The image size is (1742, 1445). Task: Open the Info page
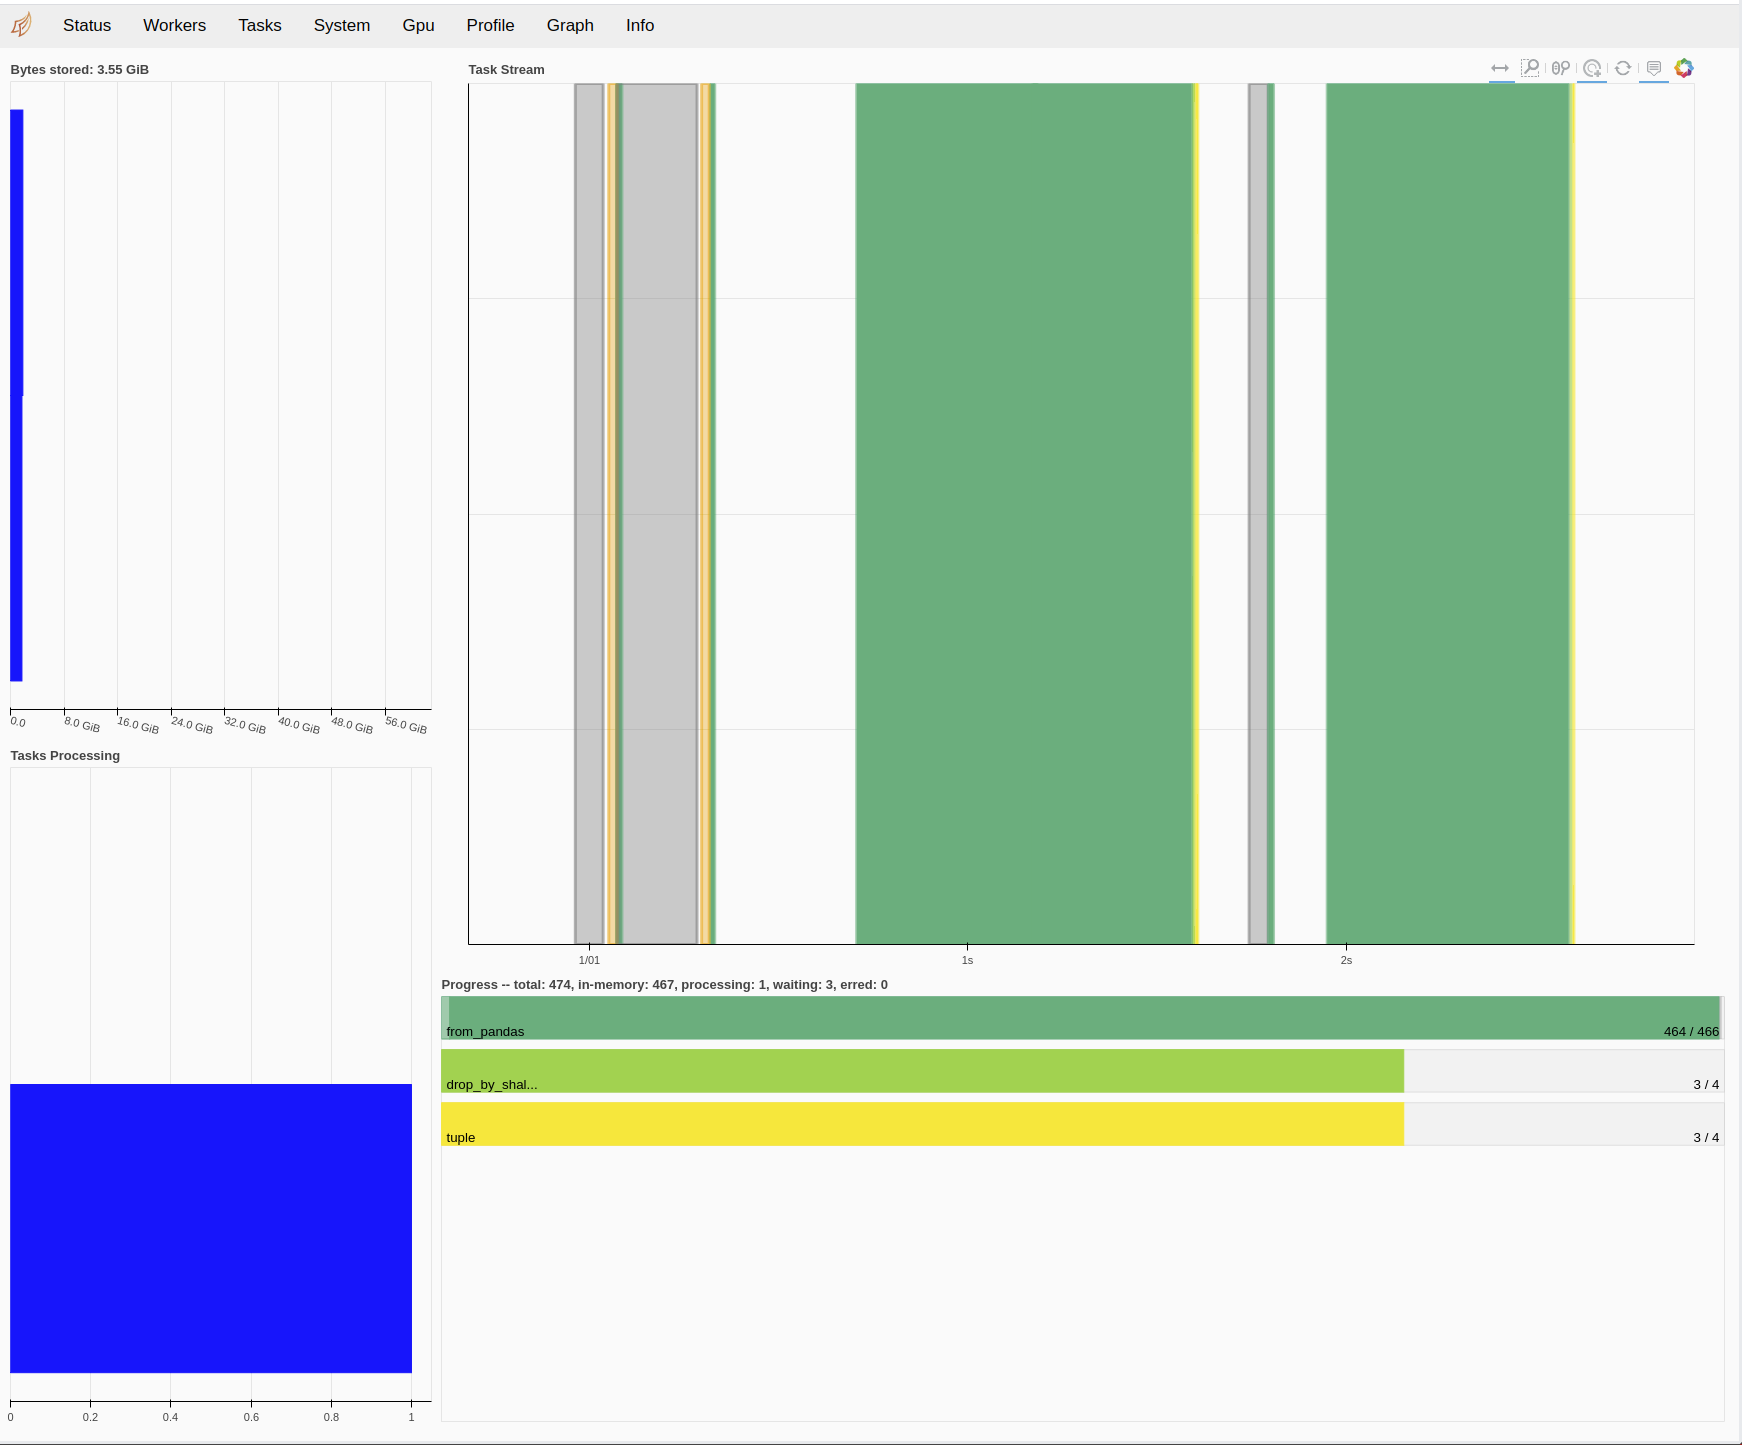pyautogui.click(x=639, y=25)
